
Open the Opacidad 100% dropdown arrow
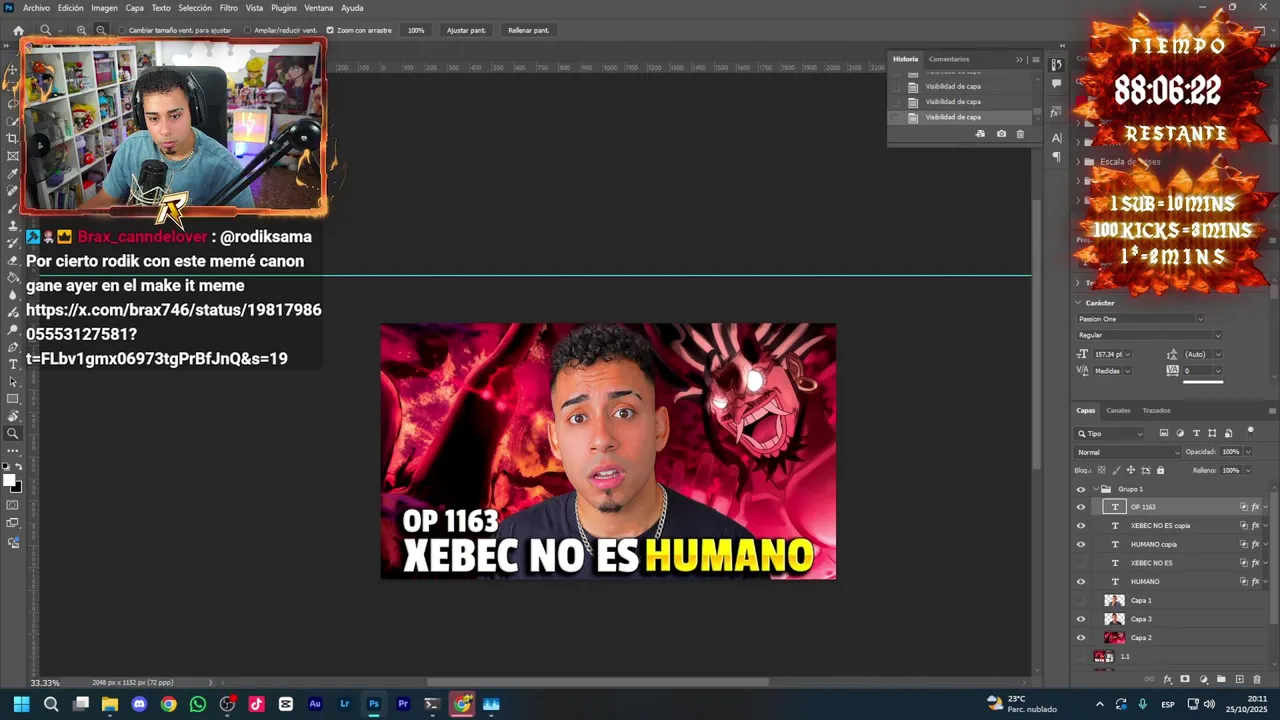coord(1246,452)
